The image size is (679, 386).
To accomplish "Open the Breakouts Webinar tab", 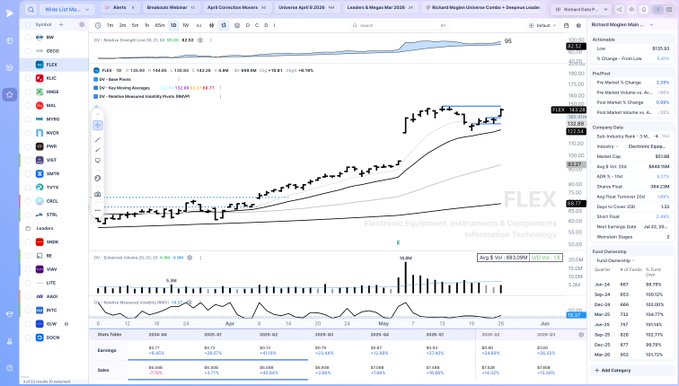I will 170,8.
